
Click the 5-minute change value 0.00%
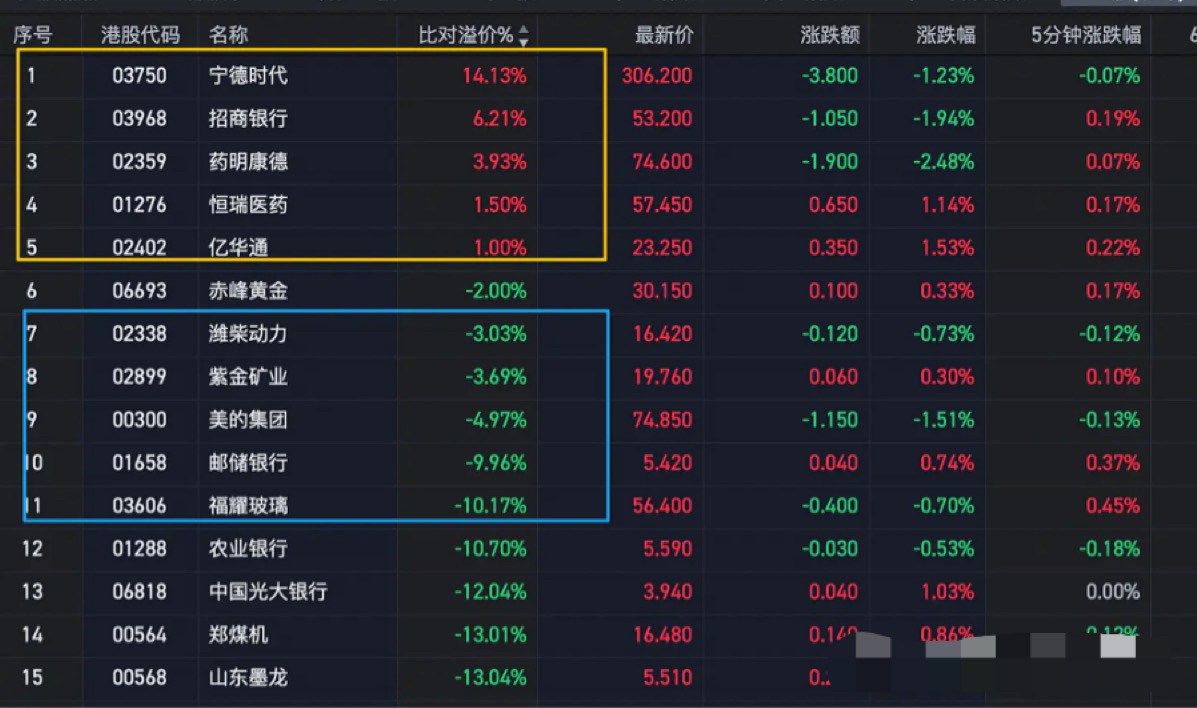point(1113,592)
